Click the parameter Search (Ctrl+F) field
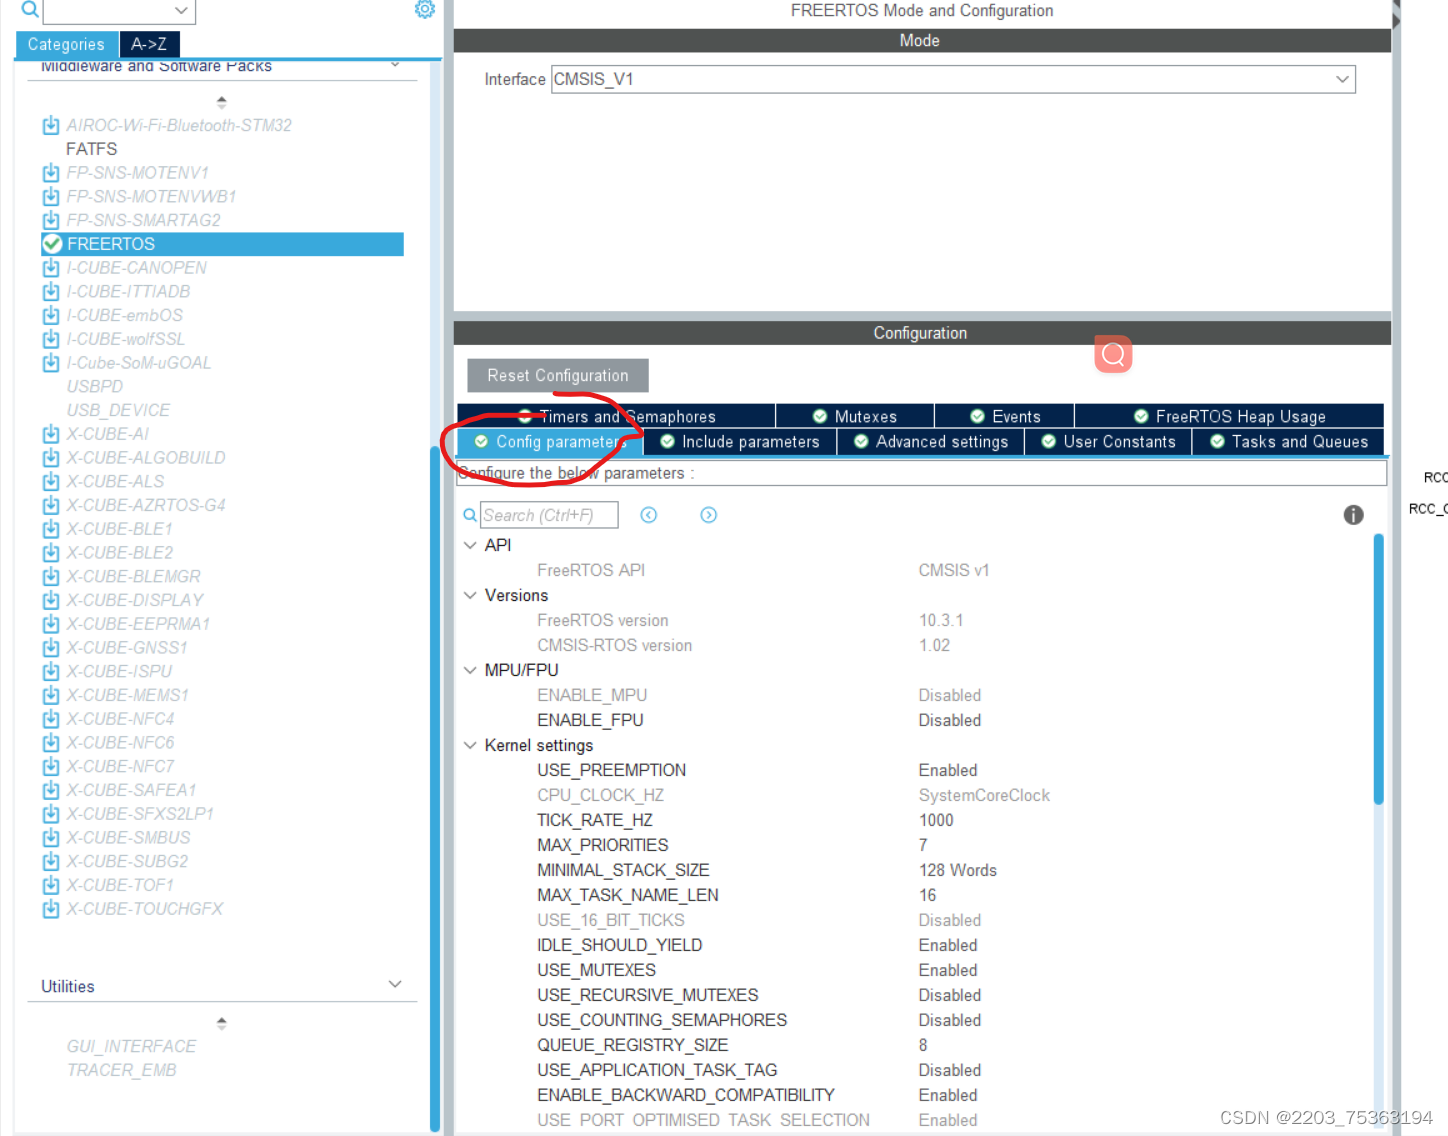This screenshot has height=1136, width=1448. [x=549, y=515]
